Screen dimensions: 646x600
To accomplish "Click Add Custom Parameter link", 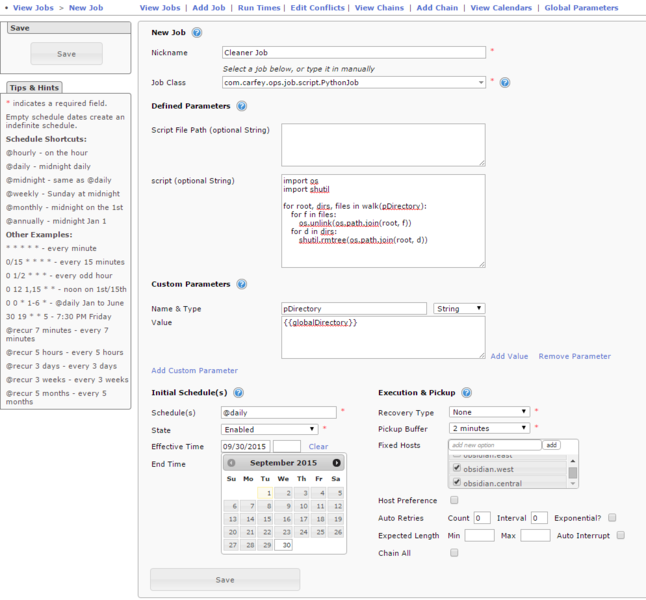I will click(194, 370).
